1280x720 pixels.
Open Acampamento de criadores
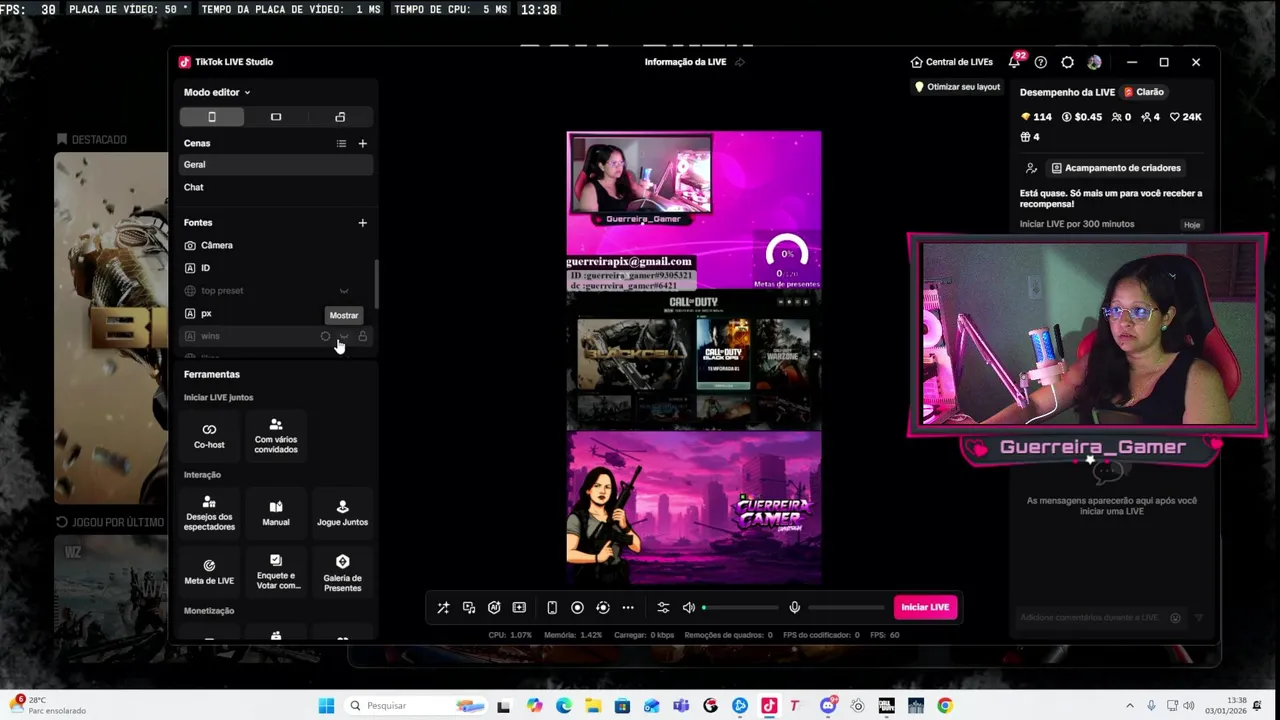[x=1115, y=168]
